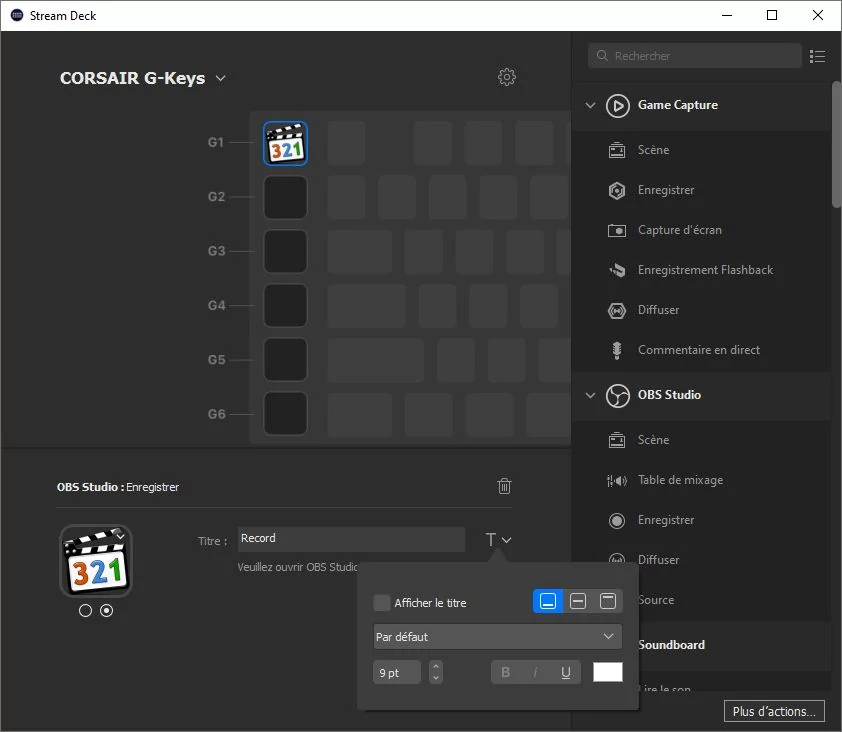Viewport: 842px width, 732px height.
Task: Select the empty G2 key slot
Action: coord(285,197)
